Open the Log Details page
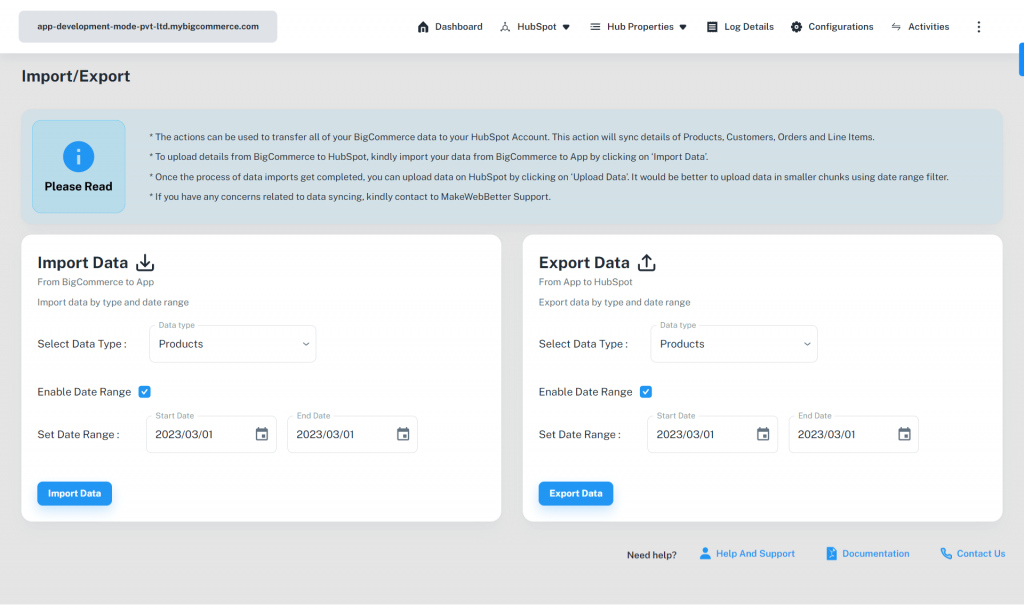This screenshot has width=1024, height=605. click(x=748, y=27)
